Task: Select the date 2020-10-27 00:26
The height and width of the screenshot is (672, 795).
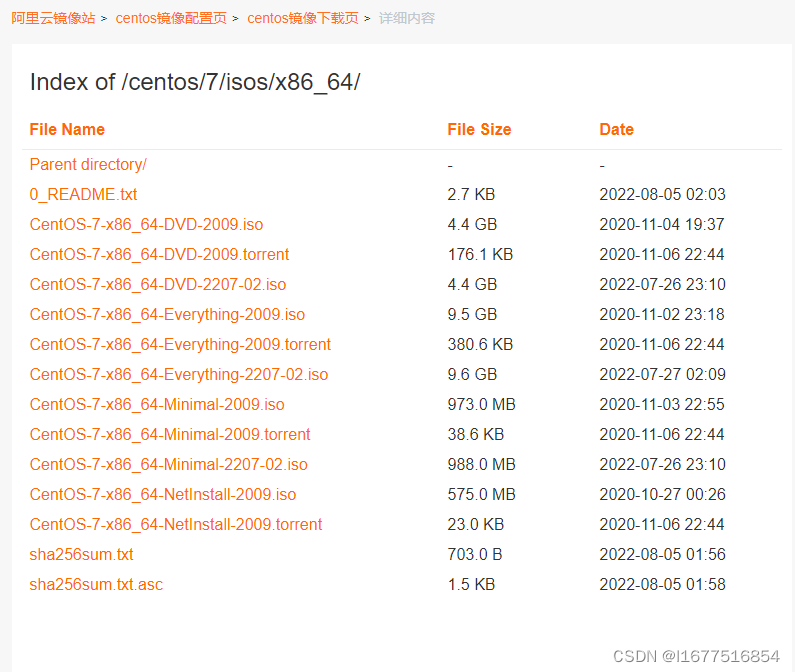Action: 662,494
